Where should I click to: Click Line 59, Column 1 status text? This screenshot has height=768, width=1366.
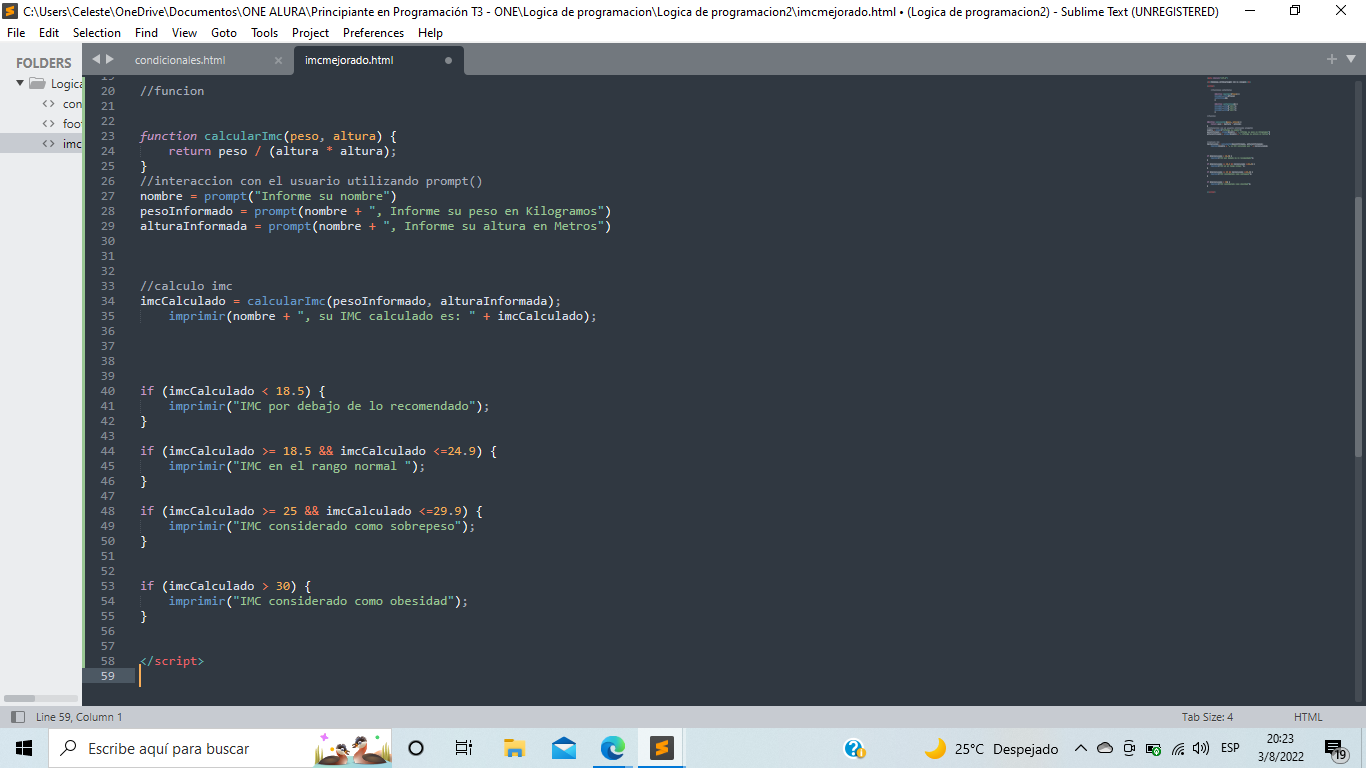click(x=79, y=717)
